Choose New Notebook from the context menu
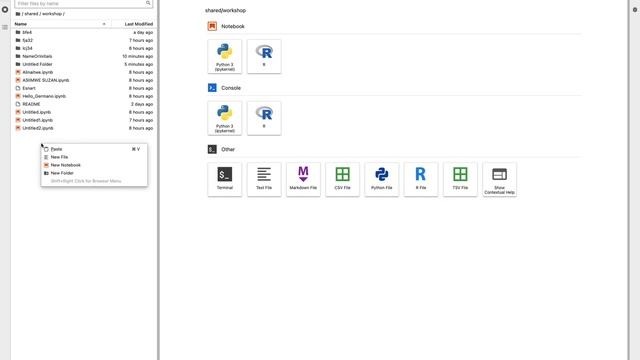Screen dimensions: 640x360 (x=94, y=165)
